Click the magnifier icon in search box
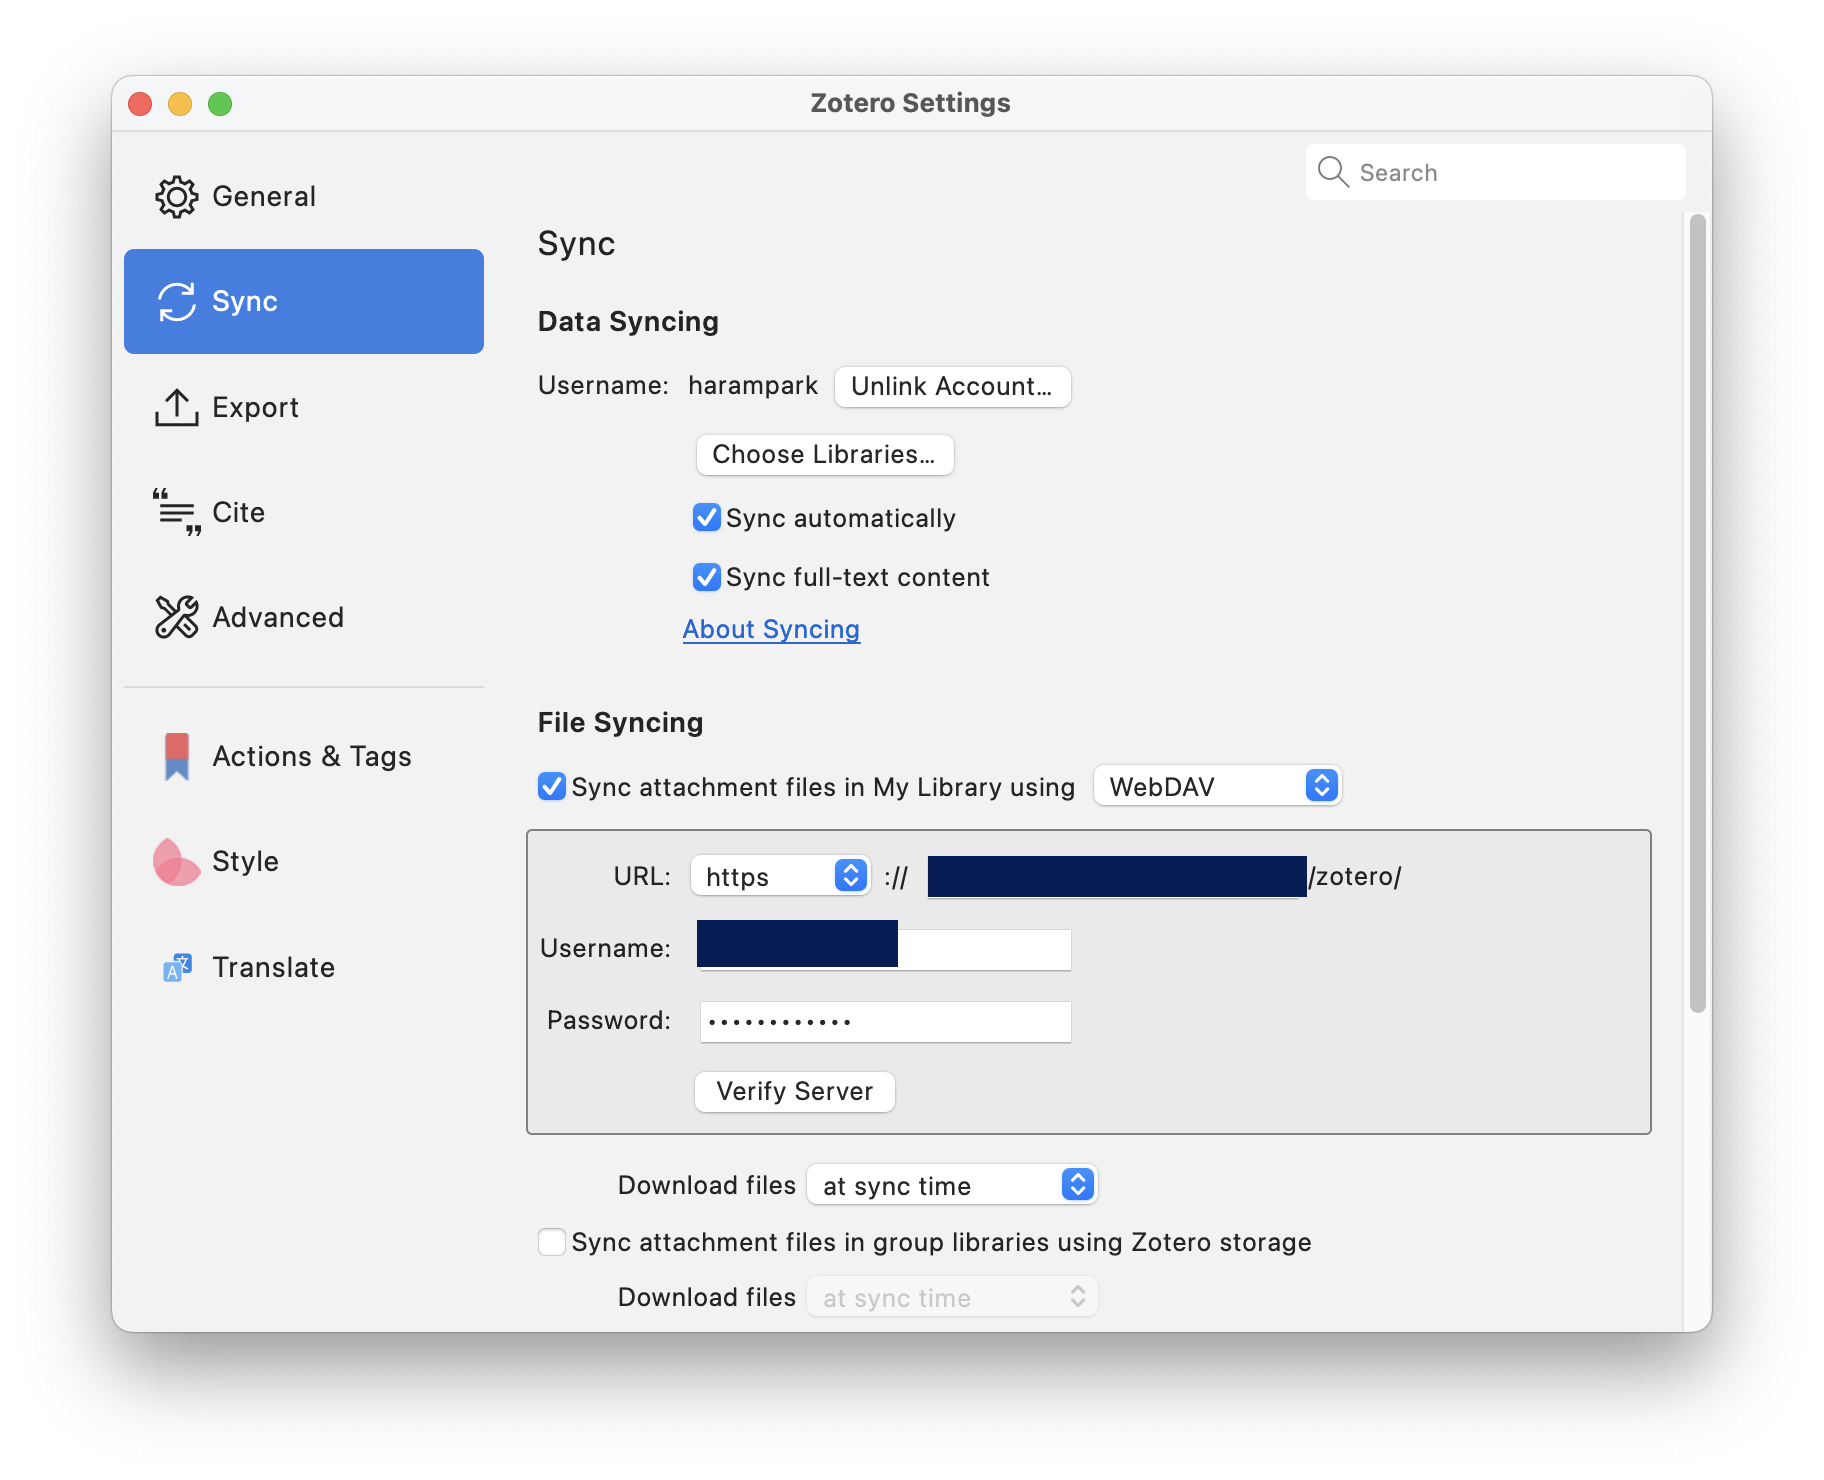This screenshot has width=1824, height=1480. pos(1333,172)
